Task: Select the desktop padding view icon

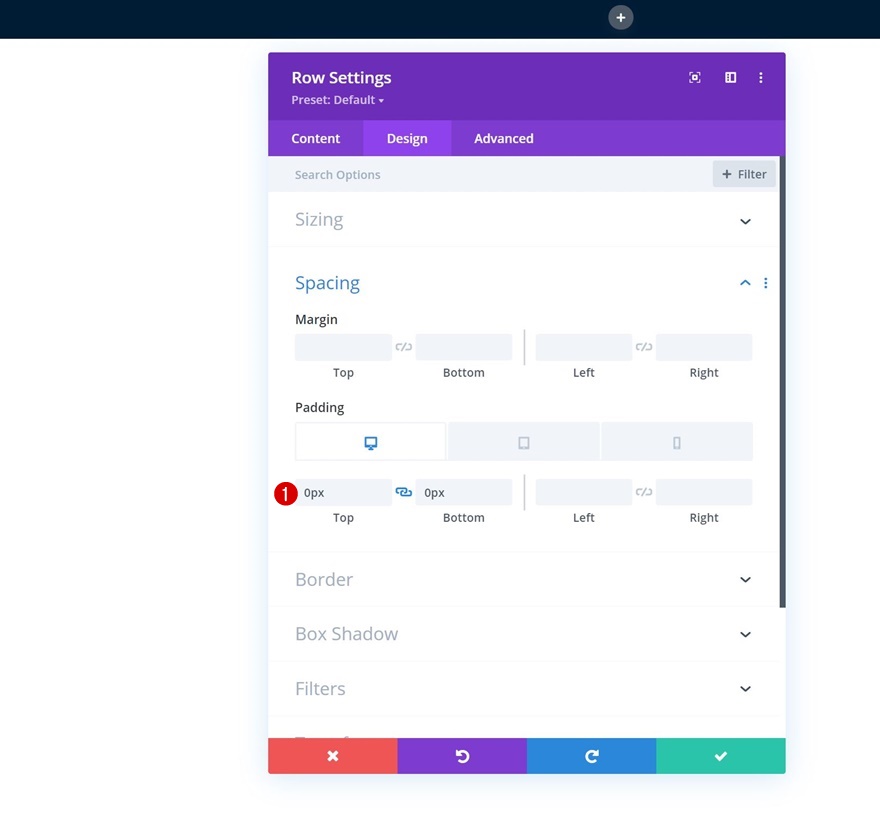Action: pos(370,442)
